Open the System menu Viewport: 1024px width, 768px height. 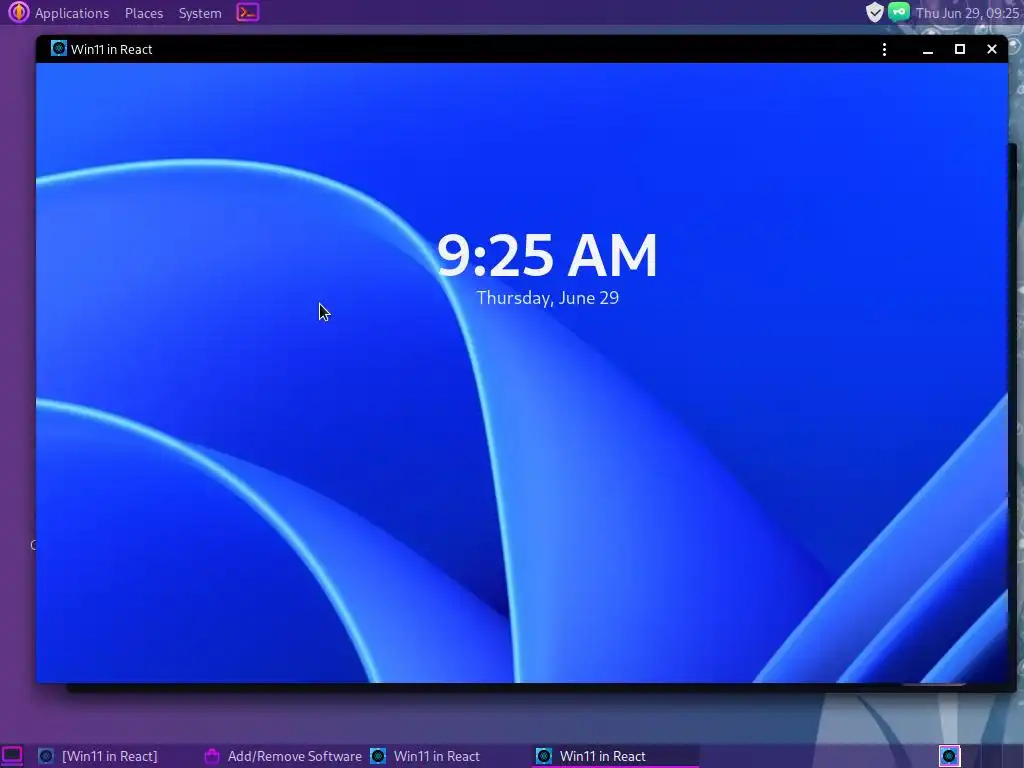tap(200, 13)
